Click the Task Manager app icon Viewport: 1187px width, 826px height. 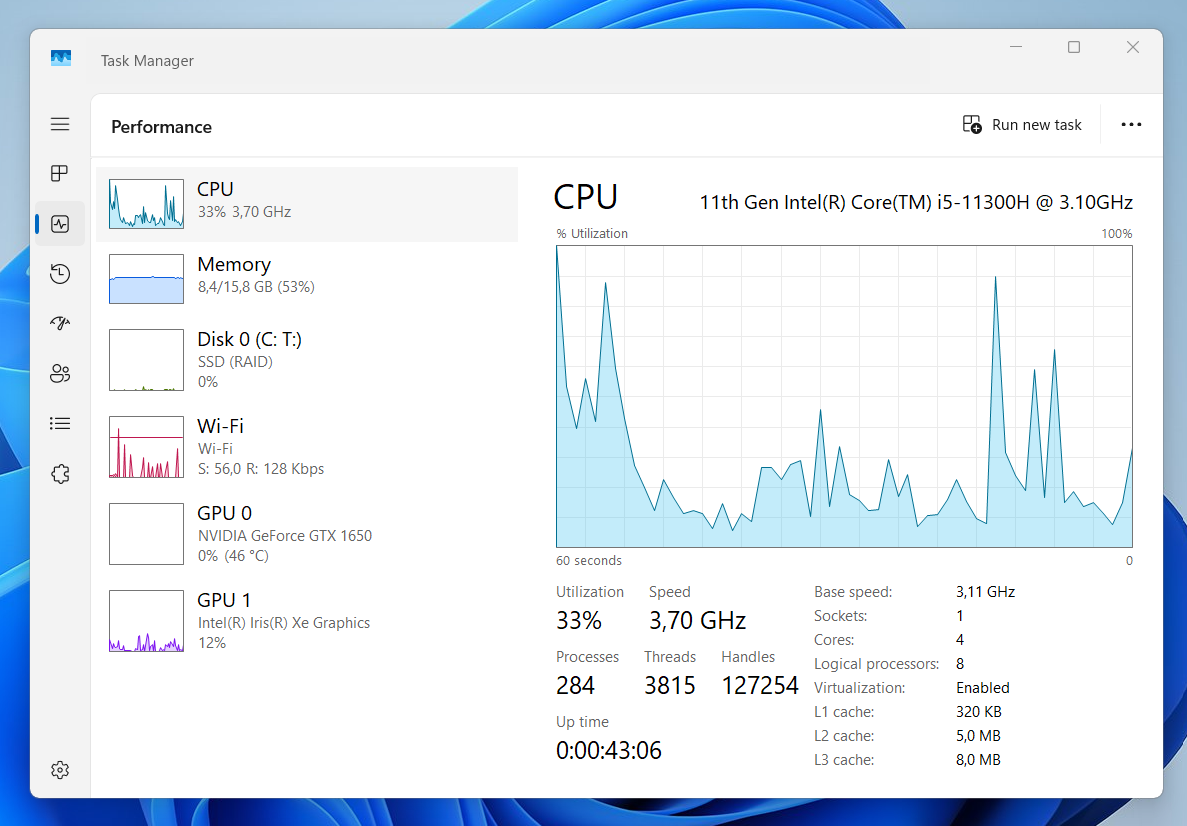(x=61, y=58)
